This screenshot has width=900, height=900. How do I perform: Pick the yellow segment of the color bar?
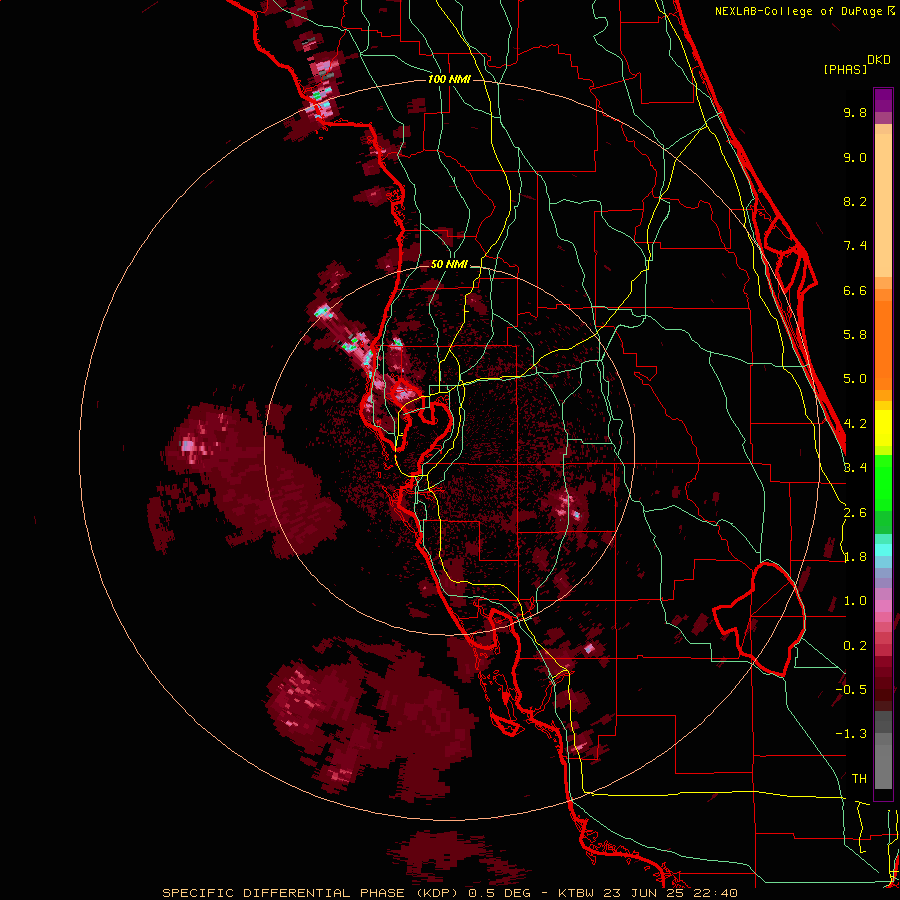point(883,428)
